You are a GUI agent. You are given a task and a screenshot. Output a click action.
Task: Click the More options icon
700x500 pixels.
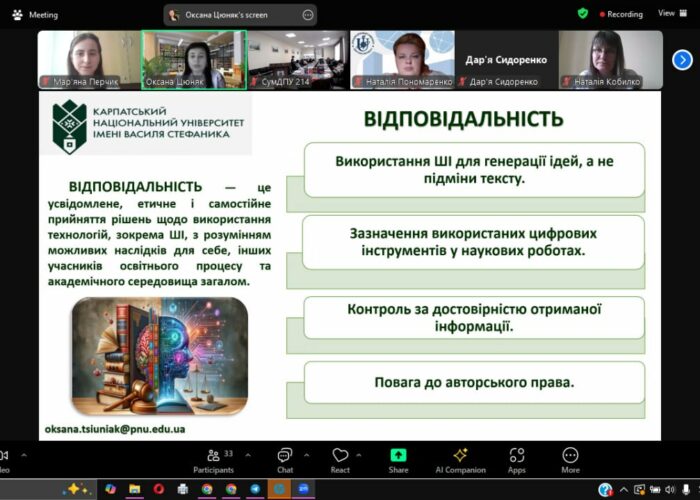(x=570, y=458)
